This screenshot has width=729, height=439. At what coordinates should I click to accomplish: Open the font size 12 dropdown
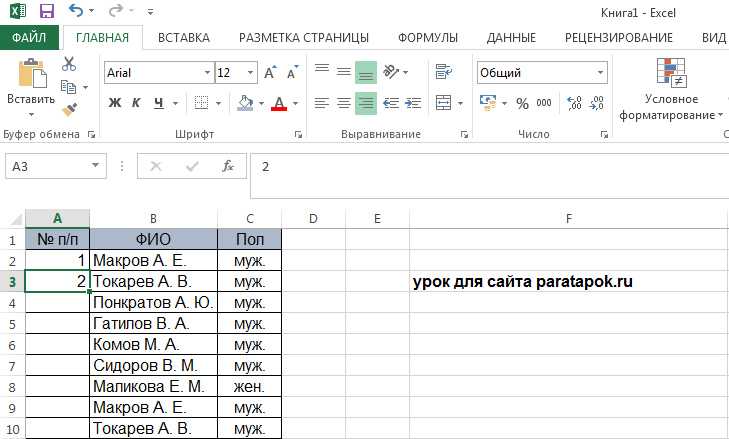[x=250, y=73]
